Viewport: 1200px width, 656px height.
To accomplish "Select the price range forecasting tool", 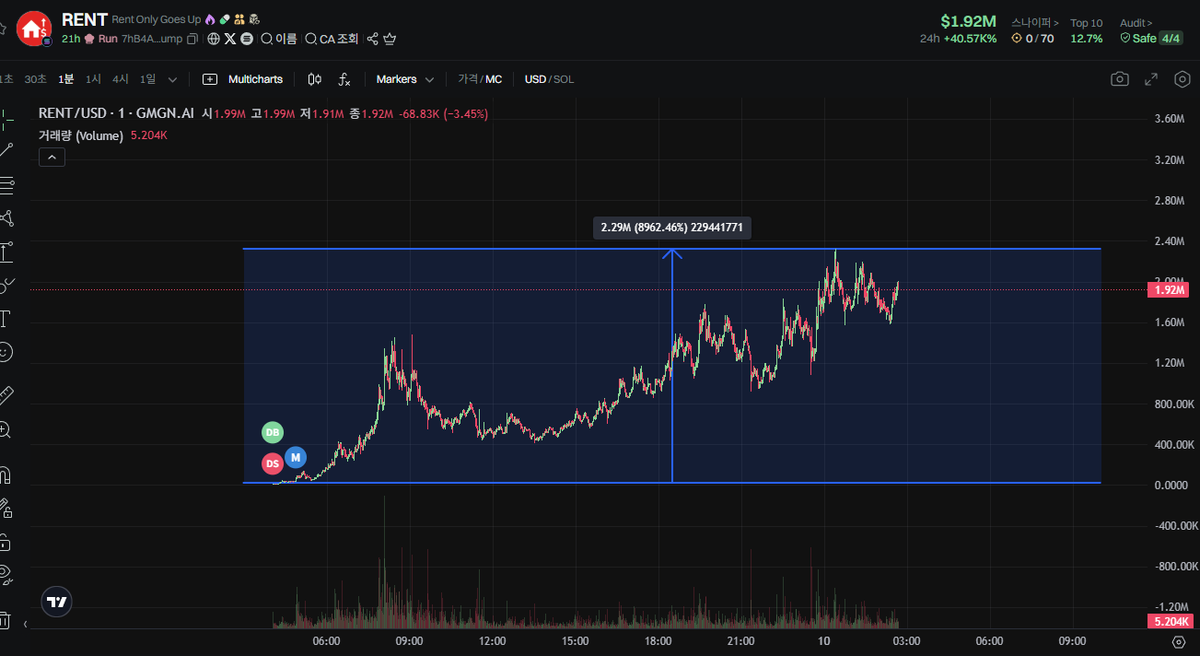I will click(x=6, y=250).
